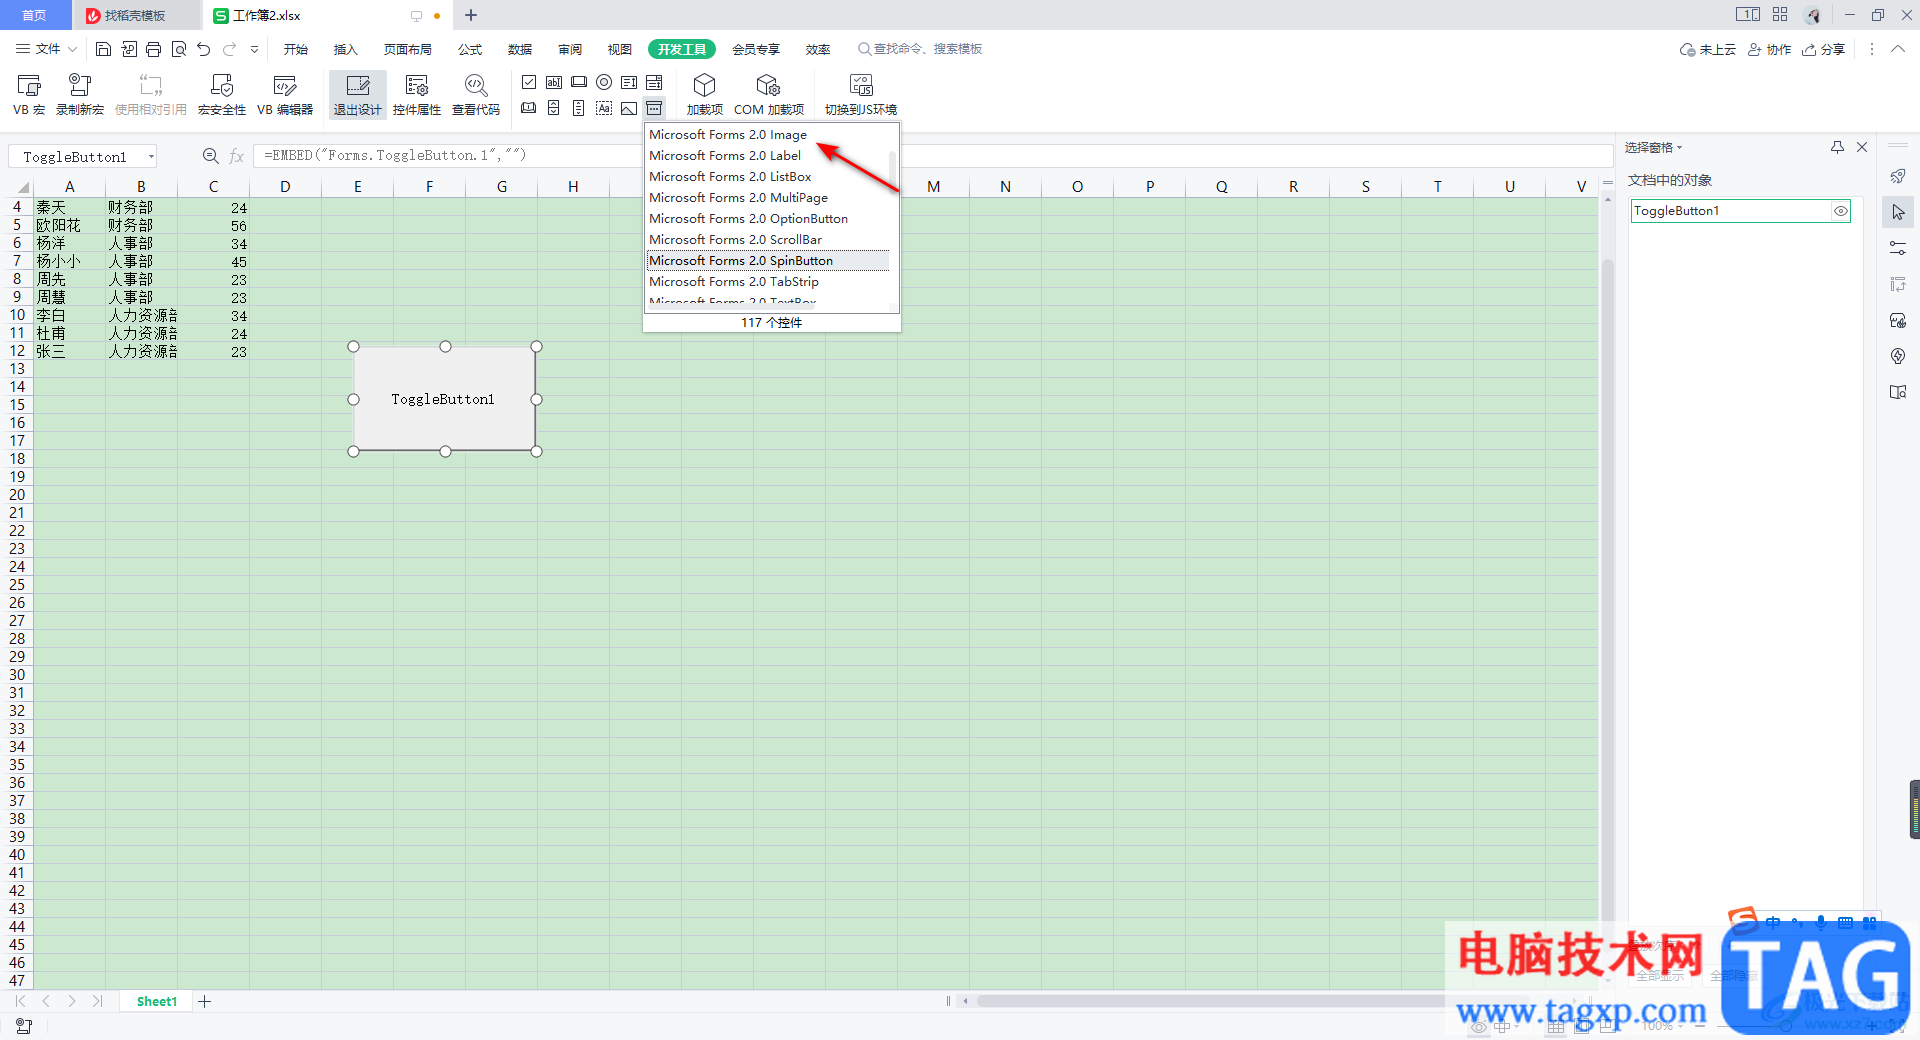
Task: Switch to 数据 ribbon tab
Action: [520, 49]
